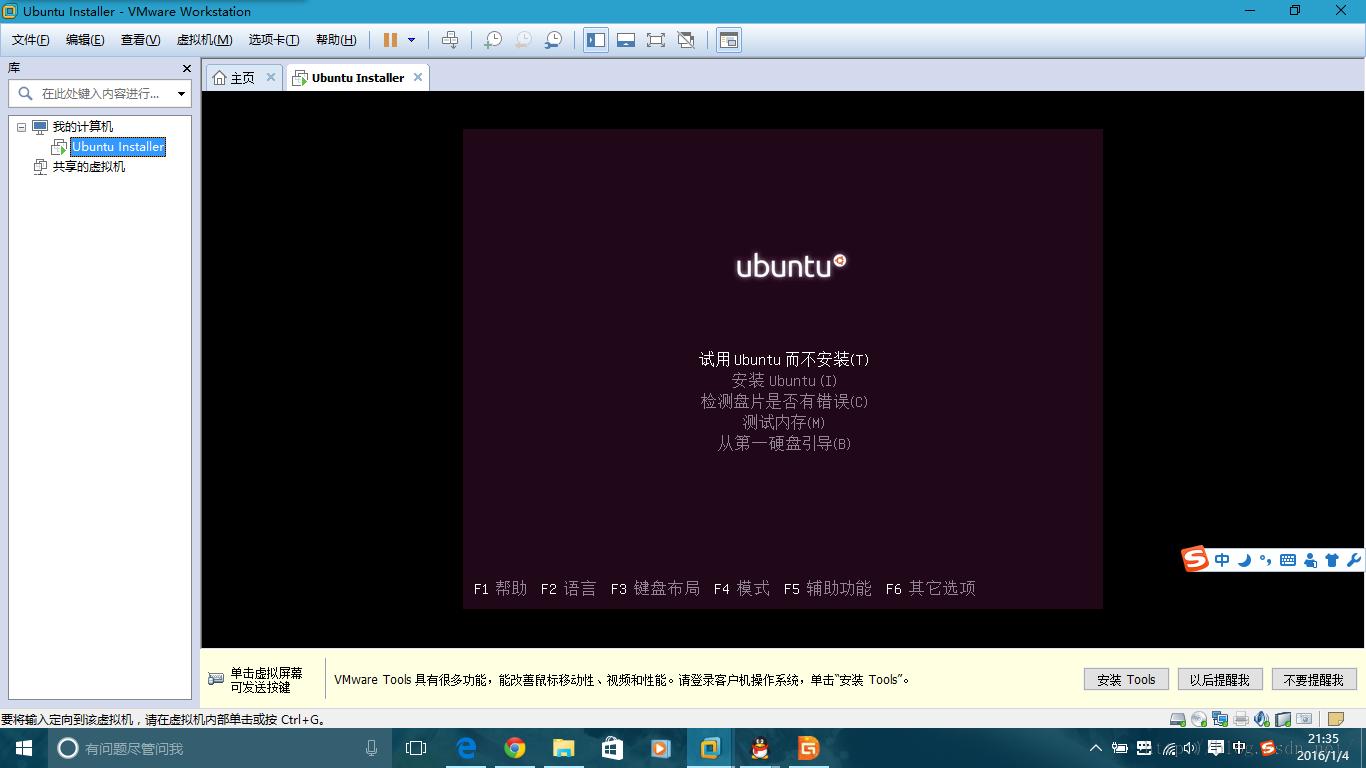Click the sound card status icon
Viewport: 1366px width, 768px height.
point(1262,719)
